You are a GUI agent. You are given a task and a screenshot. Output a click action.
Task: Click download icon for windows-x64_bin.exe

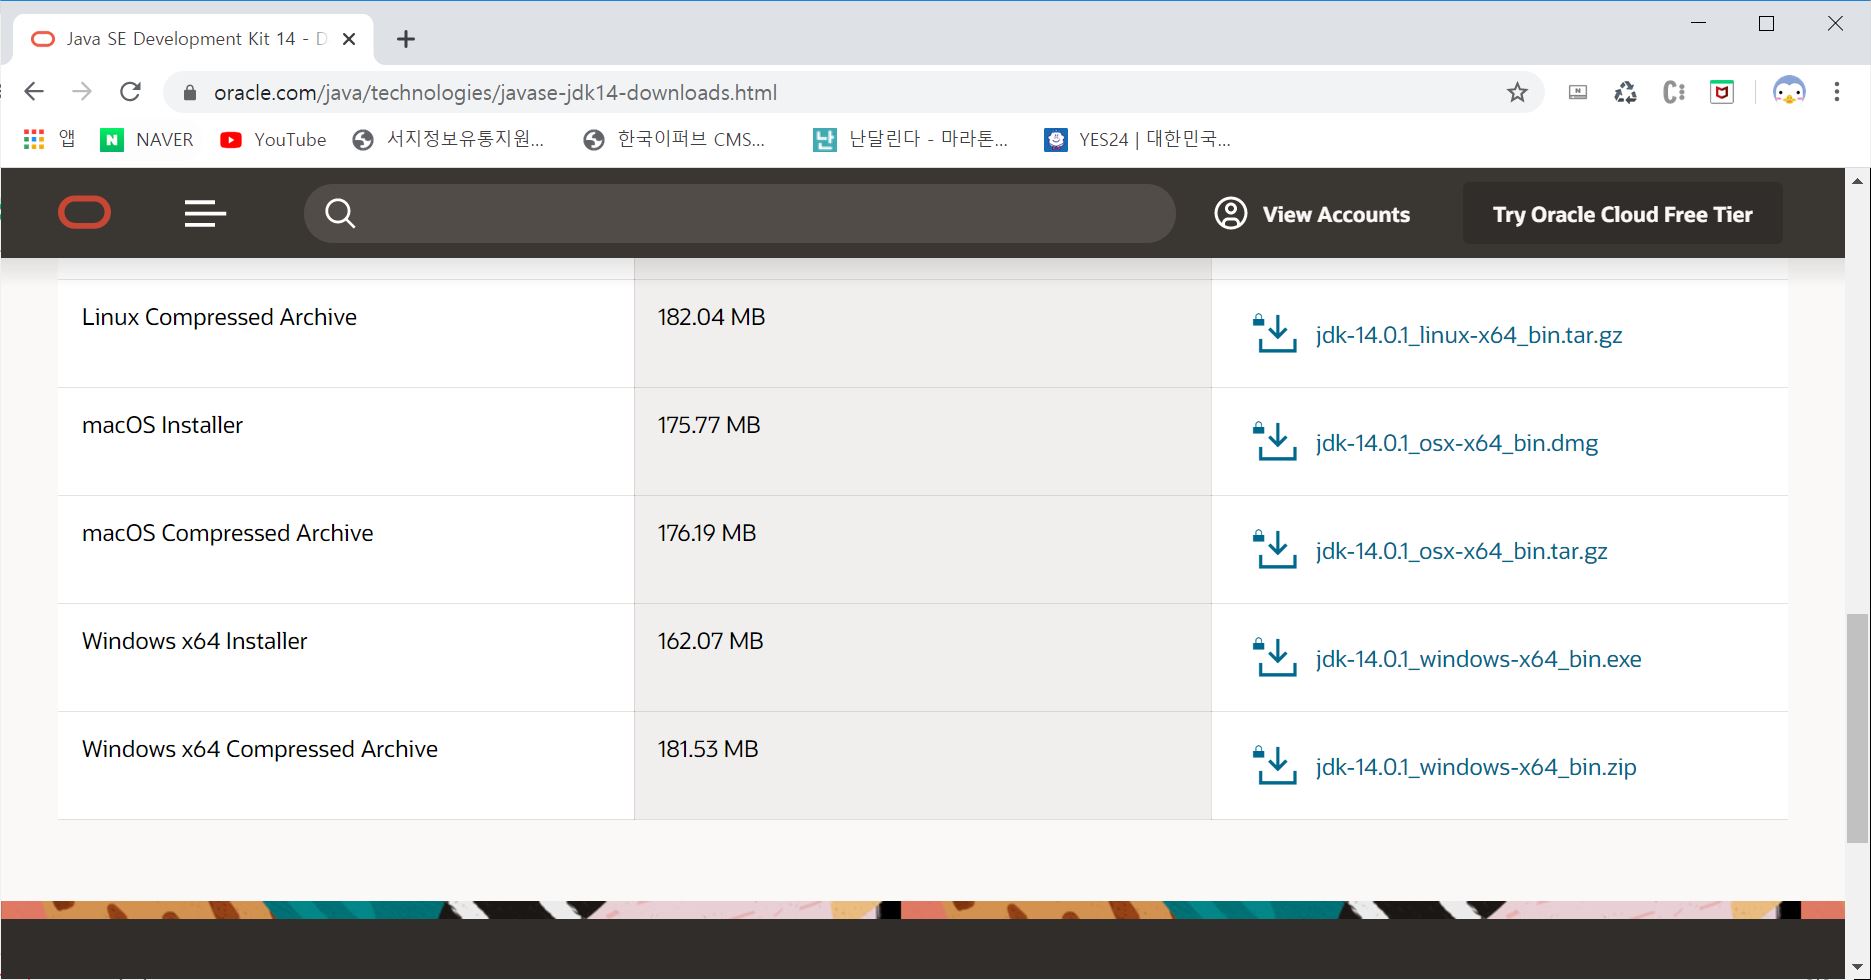[x=1275, y=658]
